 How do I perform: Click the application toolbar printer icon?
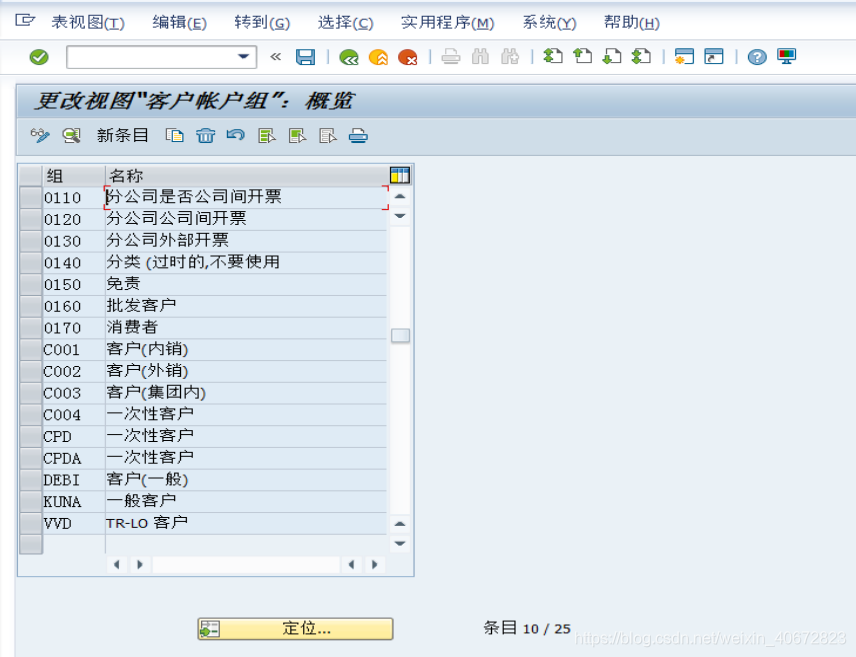click(358, 135)
